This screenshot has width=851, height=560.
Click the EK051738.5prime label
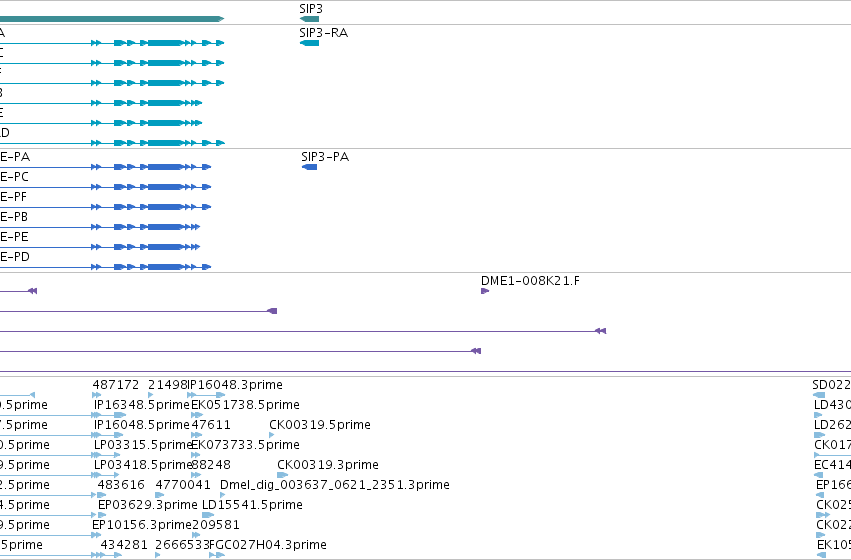coord(245,405)
